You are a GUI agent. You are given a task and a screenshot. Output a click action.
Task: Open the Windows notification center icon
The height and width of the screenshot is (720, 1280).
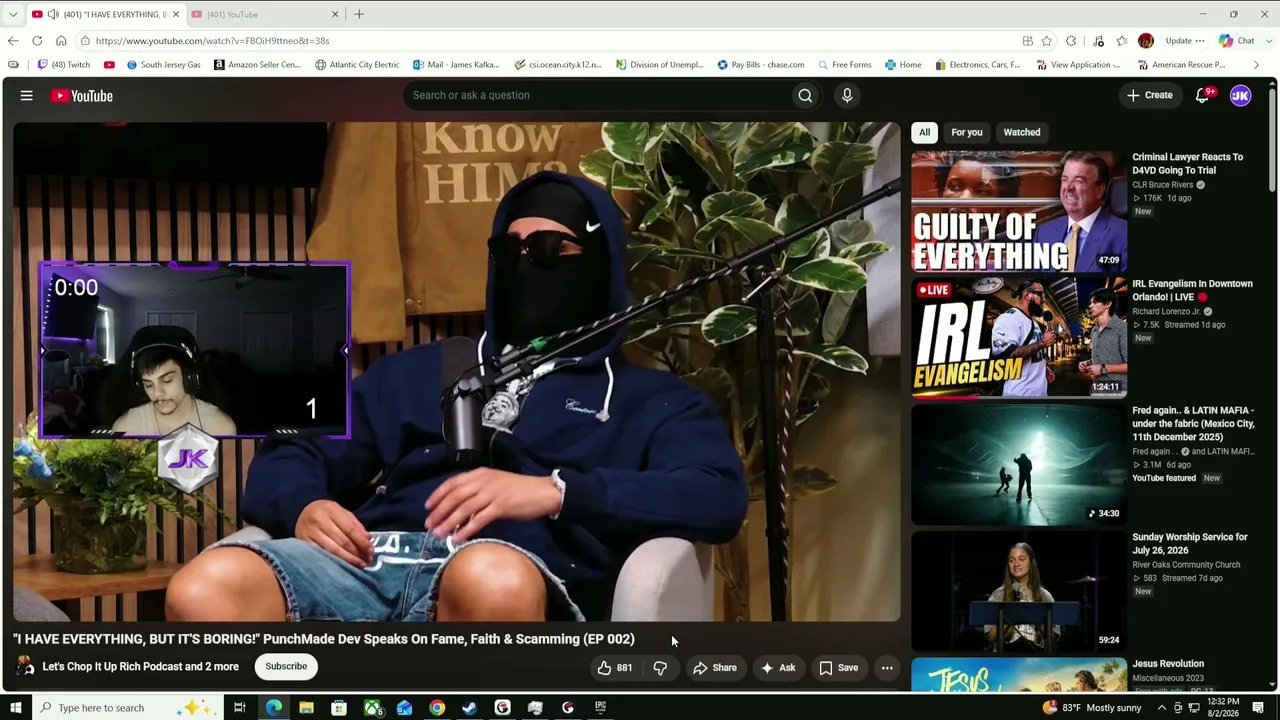coord(1258,708)
